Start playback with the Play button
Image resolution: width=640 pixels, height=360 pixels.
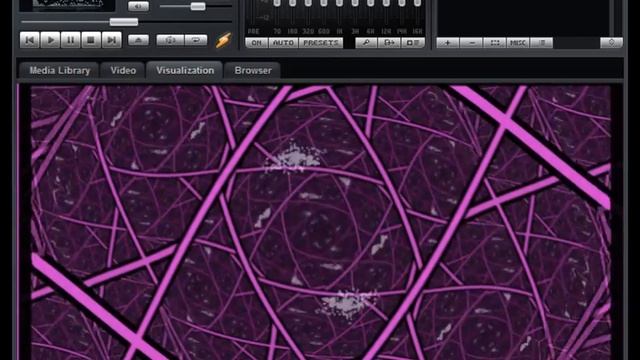50,40
